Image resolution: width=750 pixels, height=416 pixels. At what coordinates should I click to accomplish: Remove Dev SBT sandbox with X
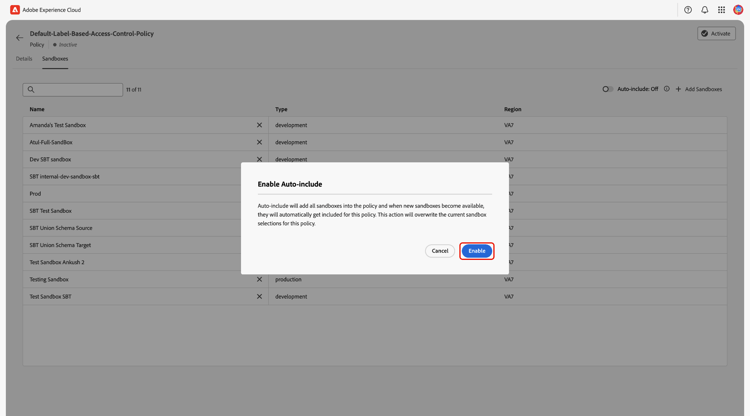click(259, 159)
